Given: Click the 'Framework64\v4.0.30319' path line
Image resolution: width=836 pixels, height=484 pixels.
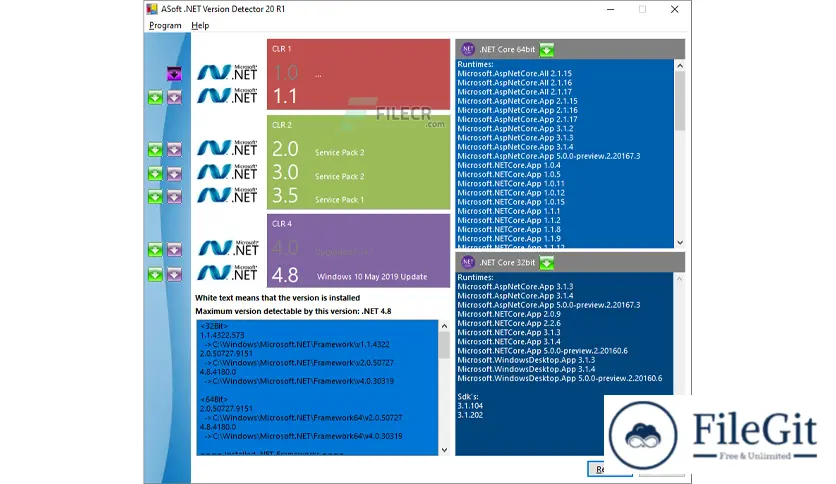Looking at the screenshot, I should (x=303, y=436).
